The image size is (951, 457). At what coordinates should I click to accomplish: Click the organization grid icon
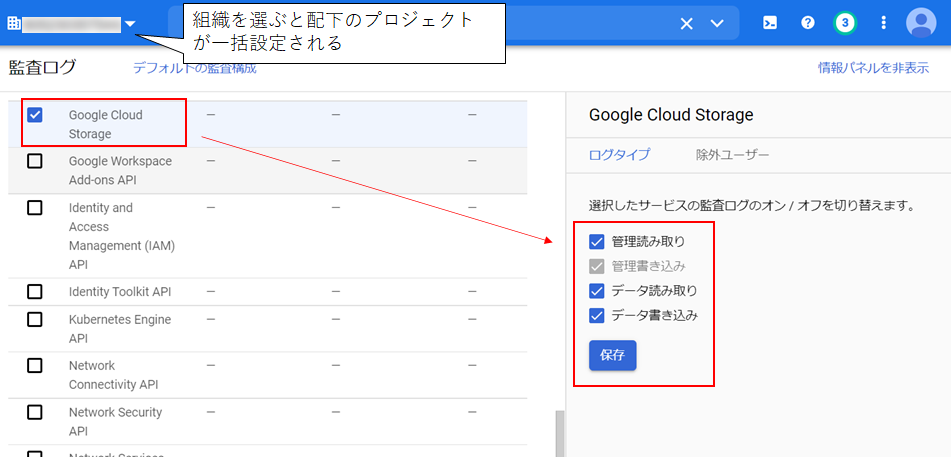(13, 23)
